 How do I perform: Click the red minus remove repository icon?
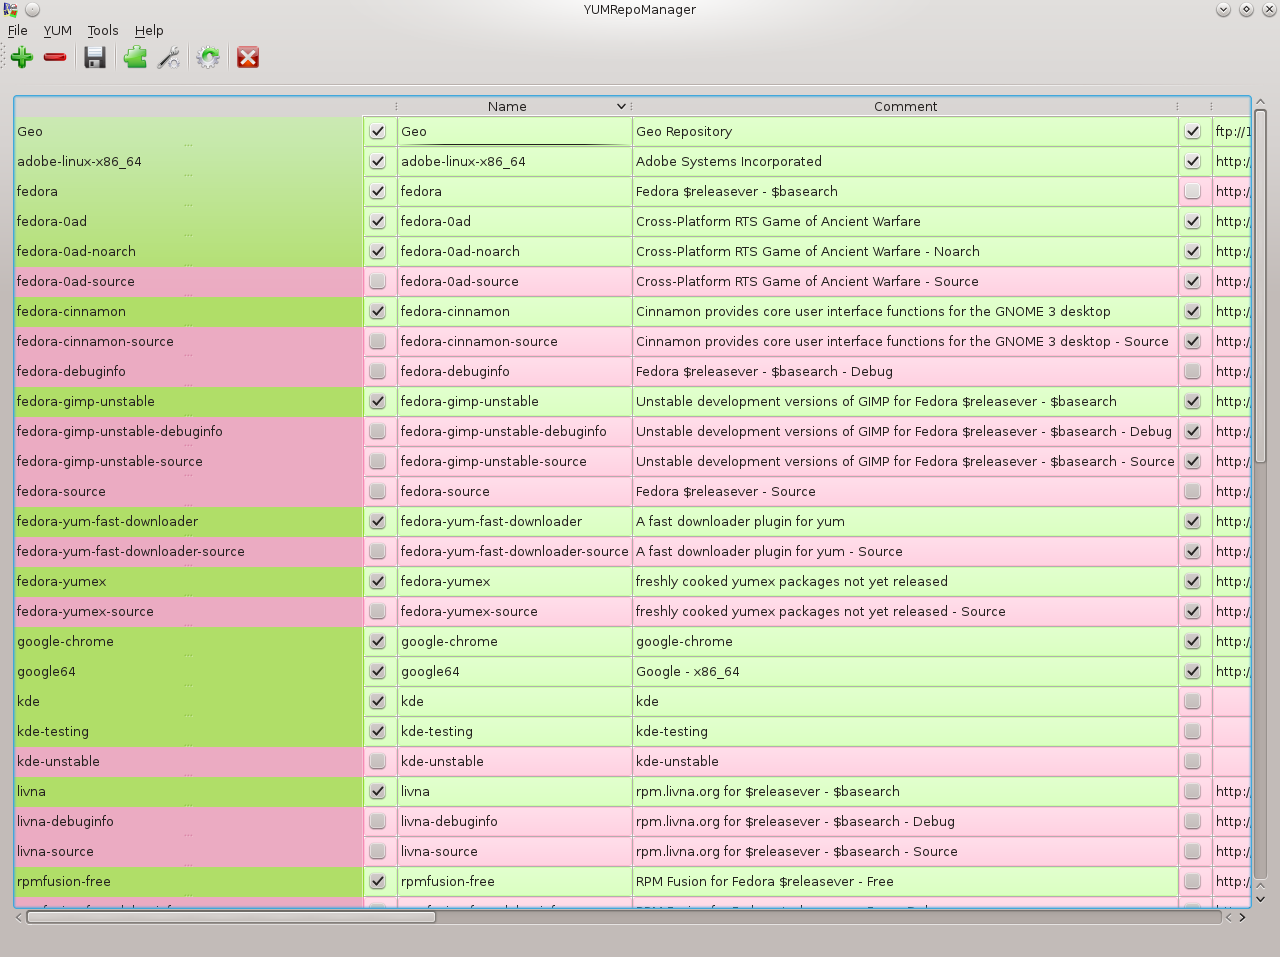pyautogui.click(x=55, y=58)
